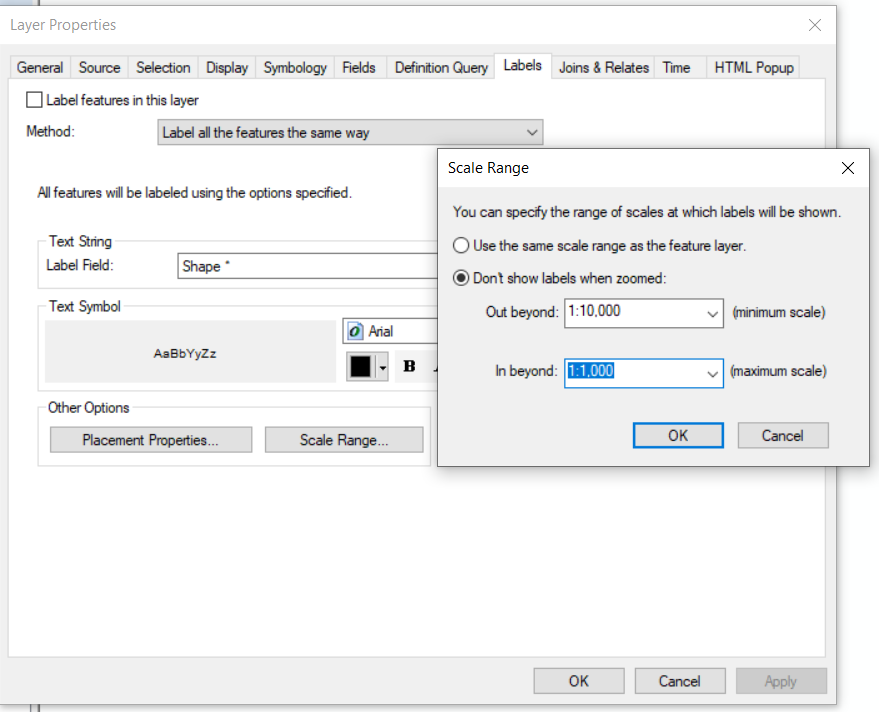Open the black text color swatch
The width and height of the screenshot is (879, 712).
(x=360, y=366)
